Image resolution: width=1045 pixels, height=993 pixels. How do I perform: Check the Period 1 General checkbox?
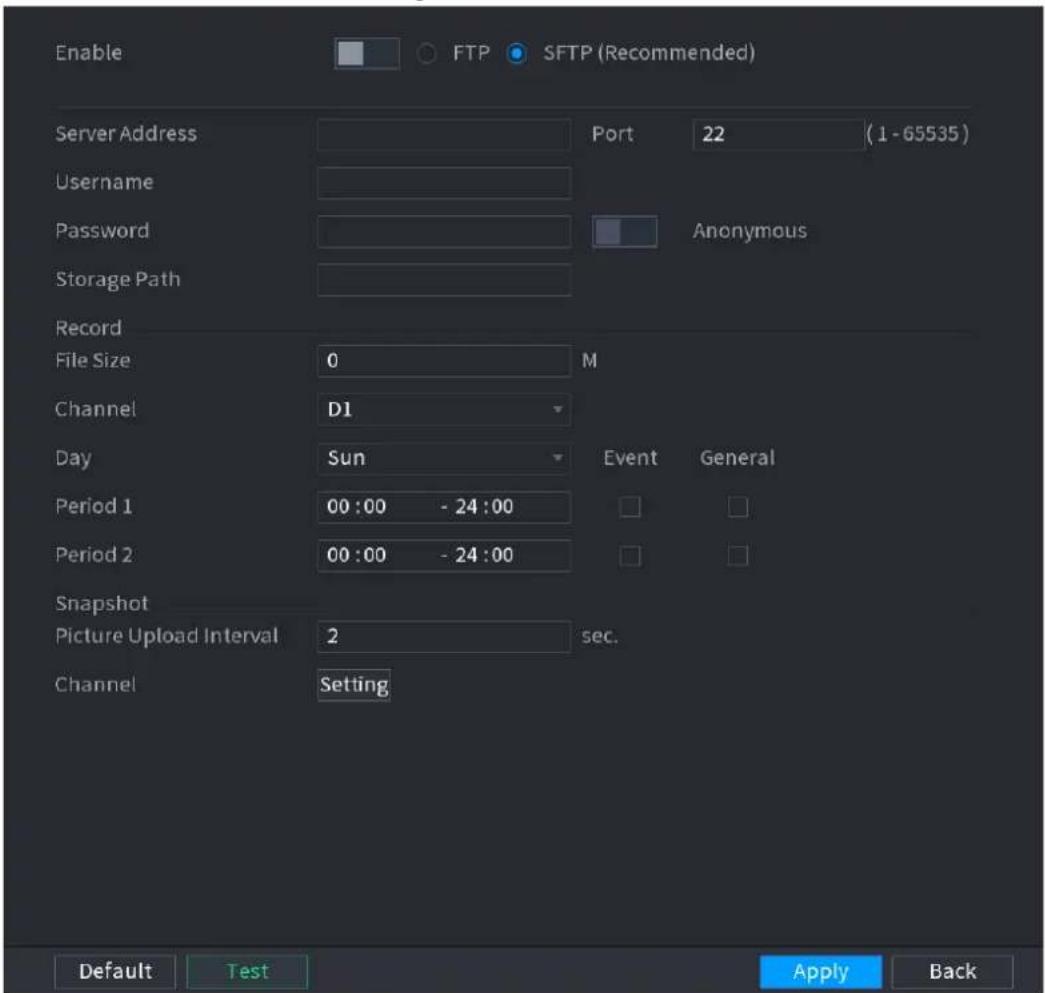click(738, 506)
